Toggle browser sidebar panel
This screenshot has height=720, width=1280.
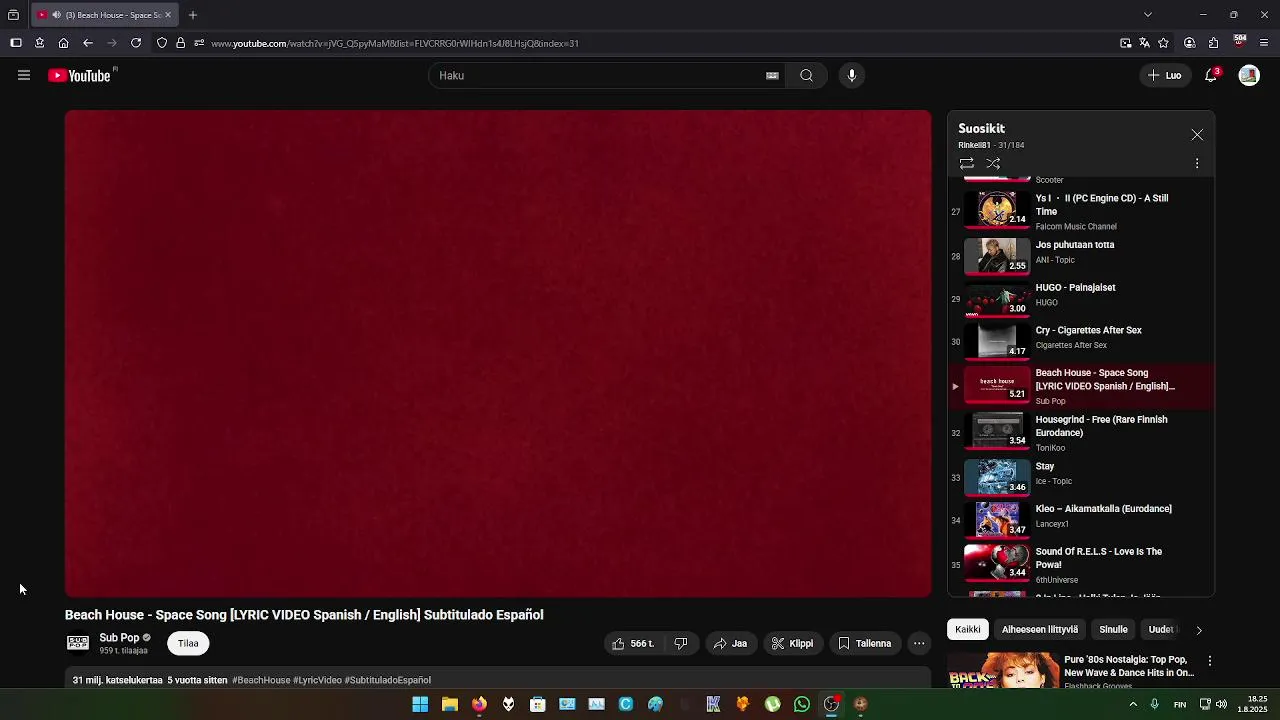coord(16,43)
